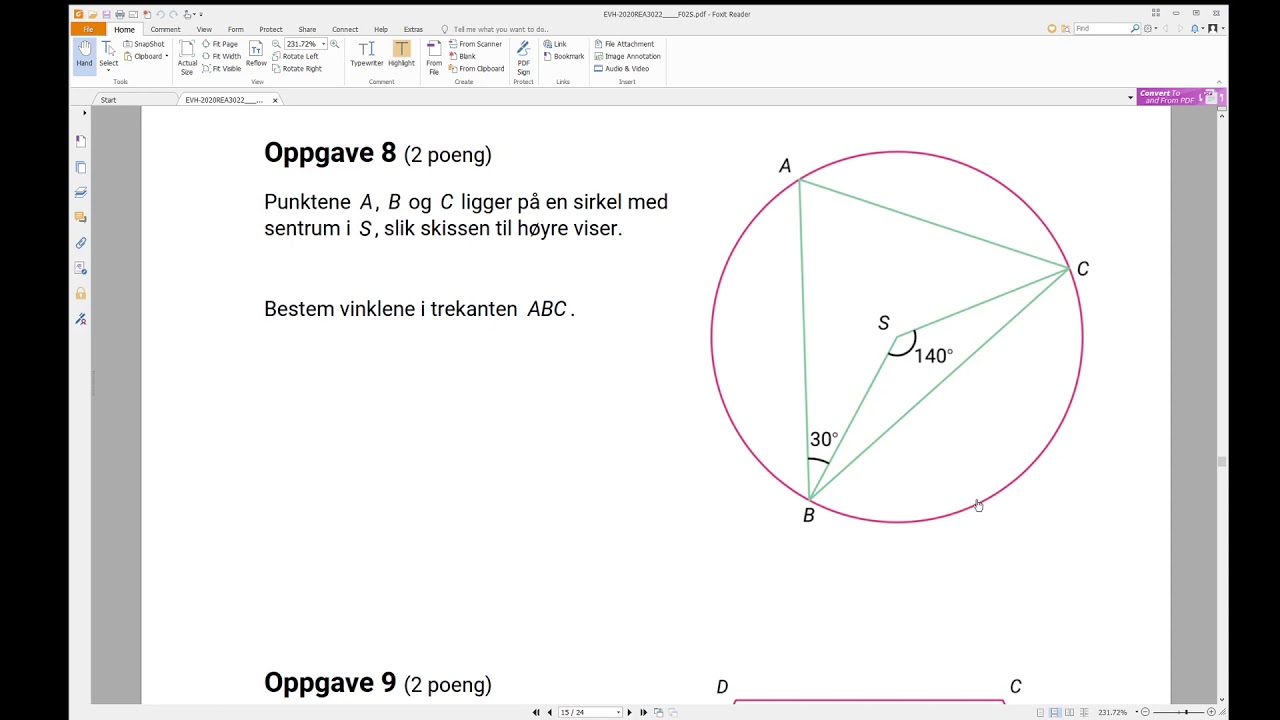The height and width of the screenshot is (720, 1280).
Task: Open the Bookmarks navigation panel
Action: click(81, 141)
